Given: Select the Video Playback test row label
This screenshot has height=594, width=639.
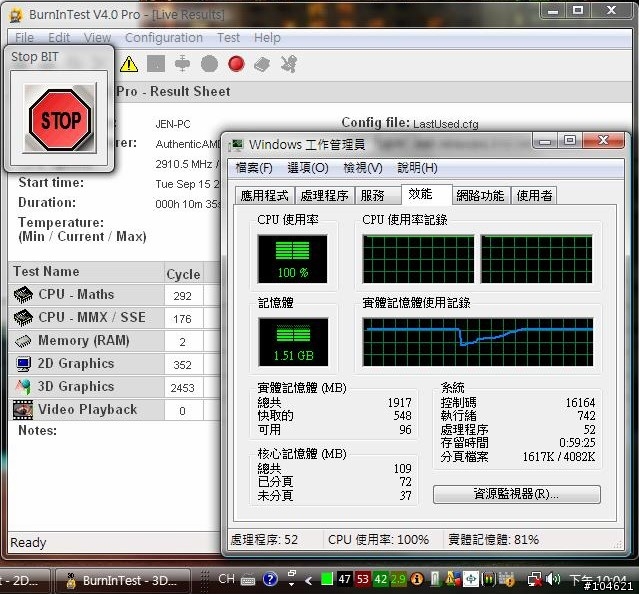Looking at the screenshot, I should coord(87,409).
